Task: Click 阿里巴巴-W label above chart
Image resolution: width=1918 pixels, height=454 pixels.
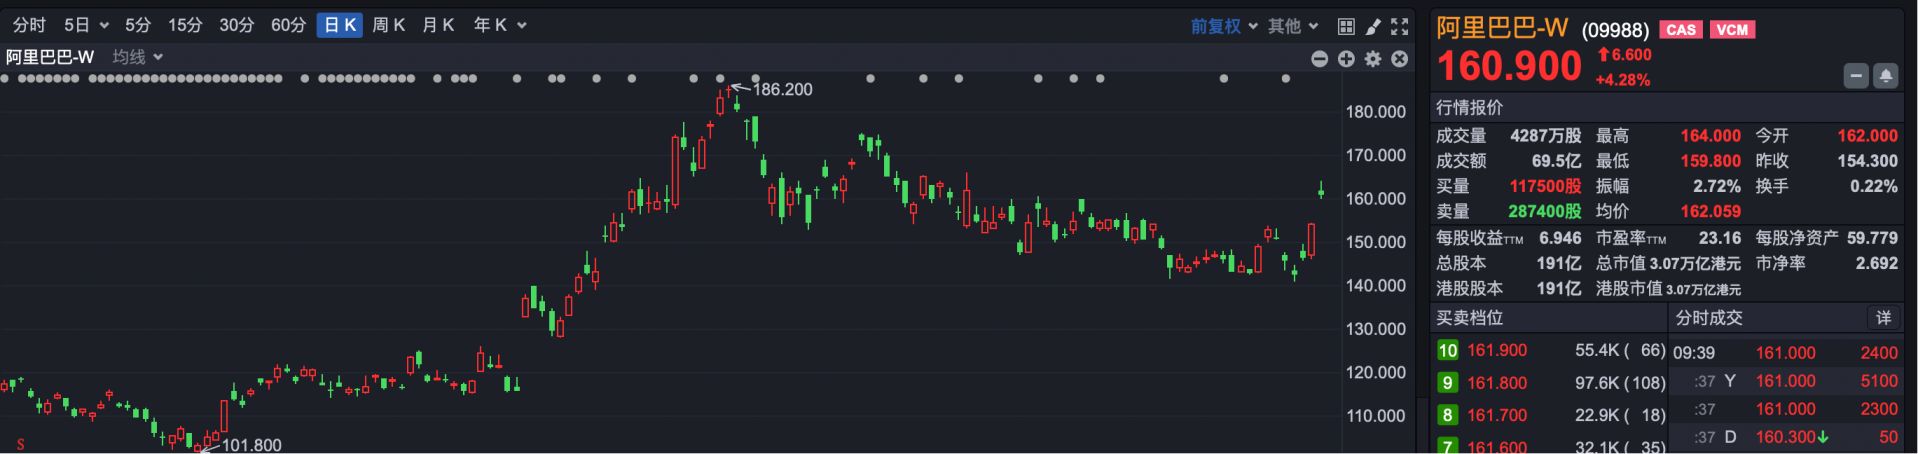Action: [50, 57]
